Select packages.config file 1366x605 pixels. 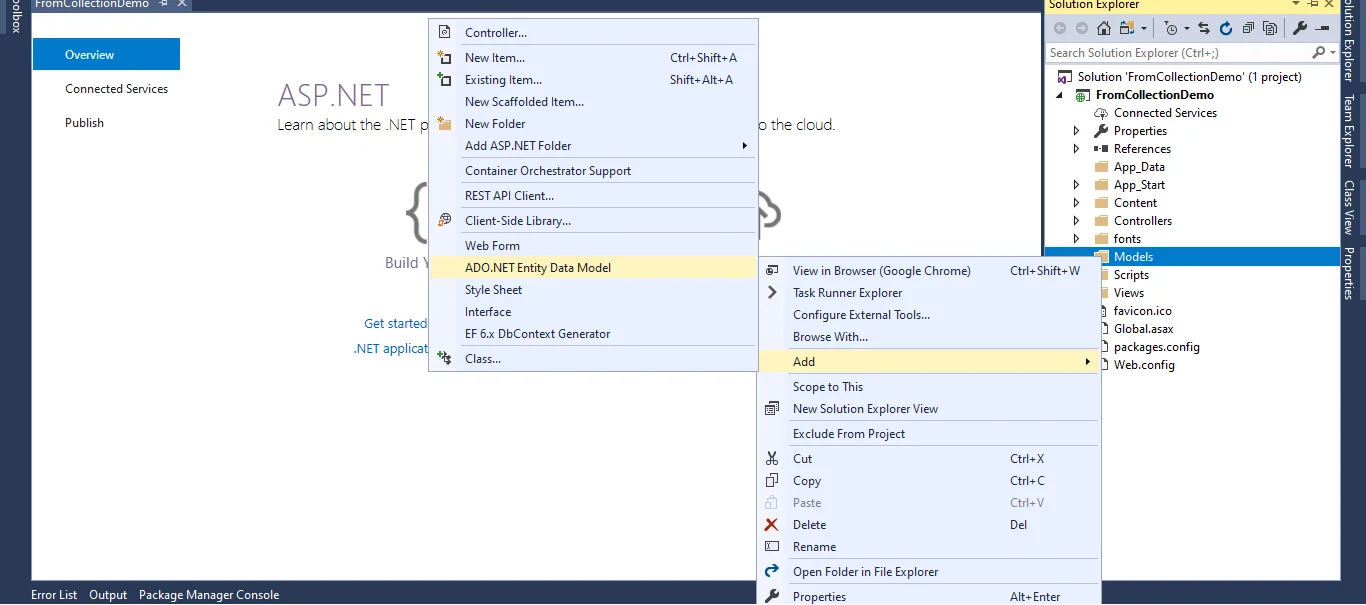coord(1156,347)
